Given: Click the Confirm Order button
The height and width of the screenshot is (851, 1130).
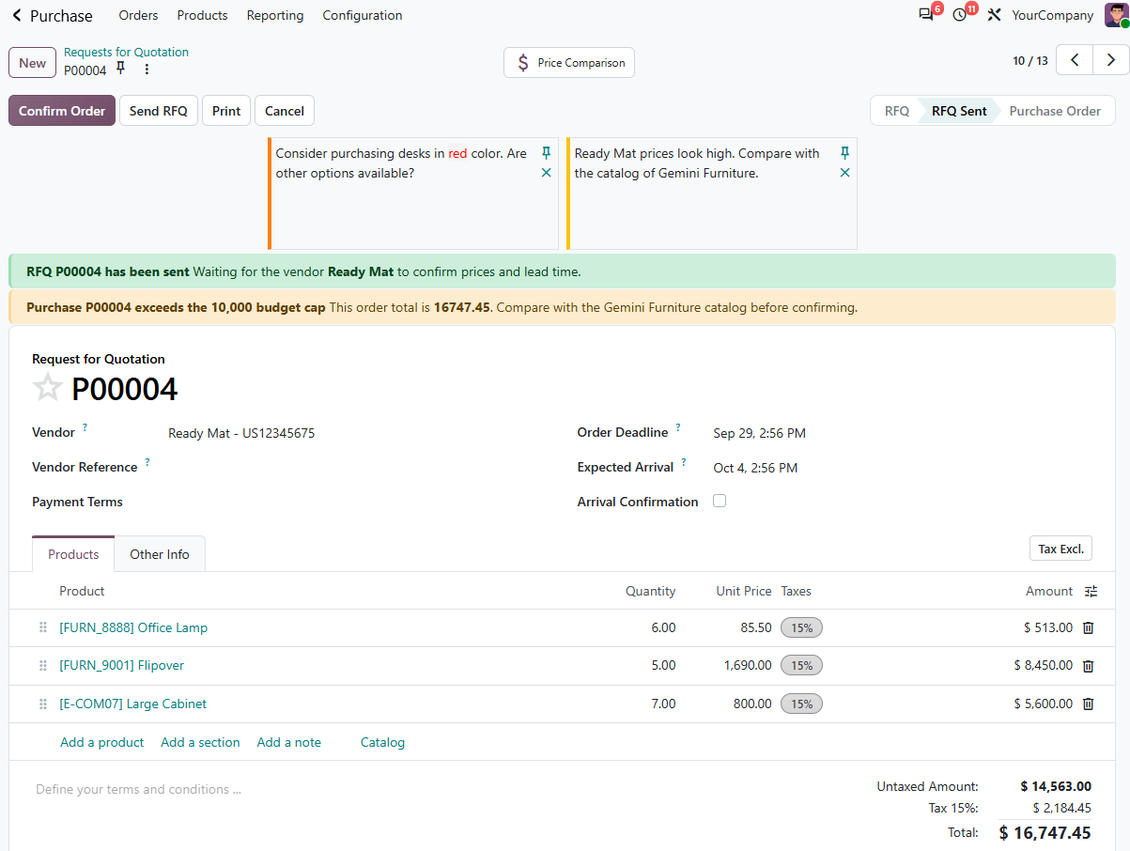Looking at the screenshot, I should (x=62, y=110).
